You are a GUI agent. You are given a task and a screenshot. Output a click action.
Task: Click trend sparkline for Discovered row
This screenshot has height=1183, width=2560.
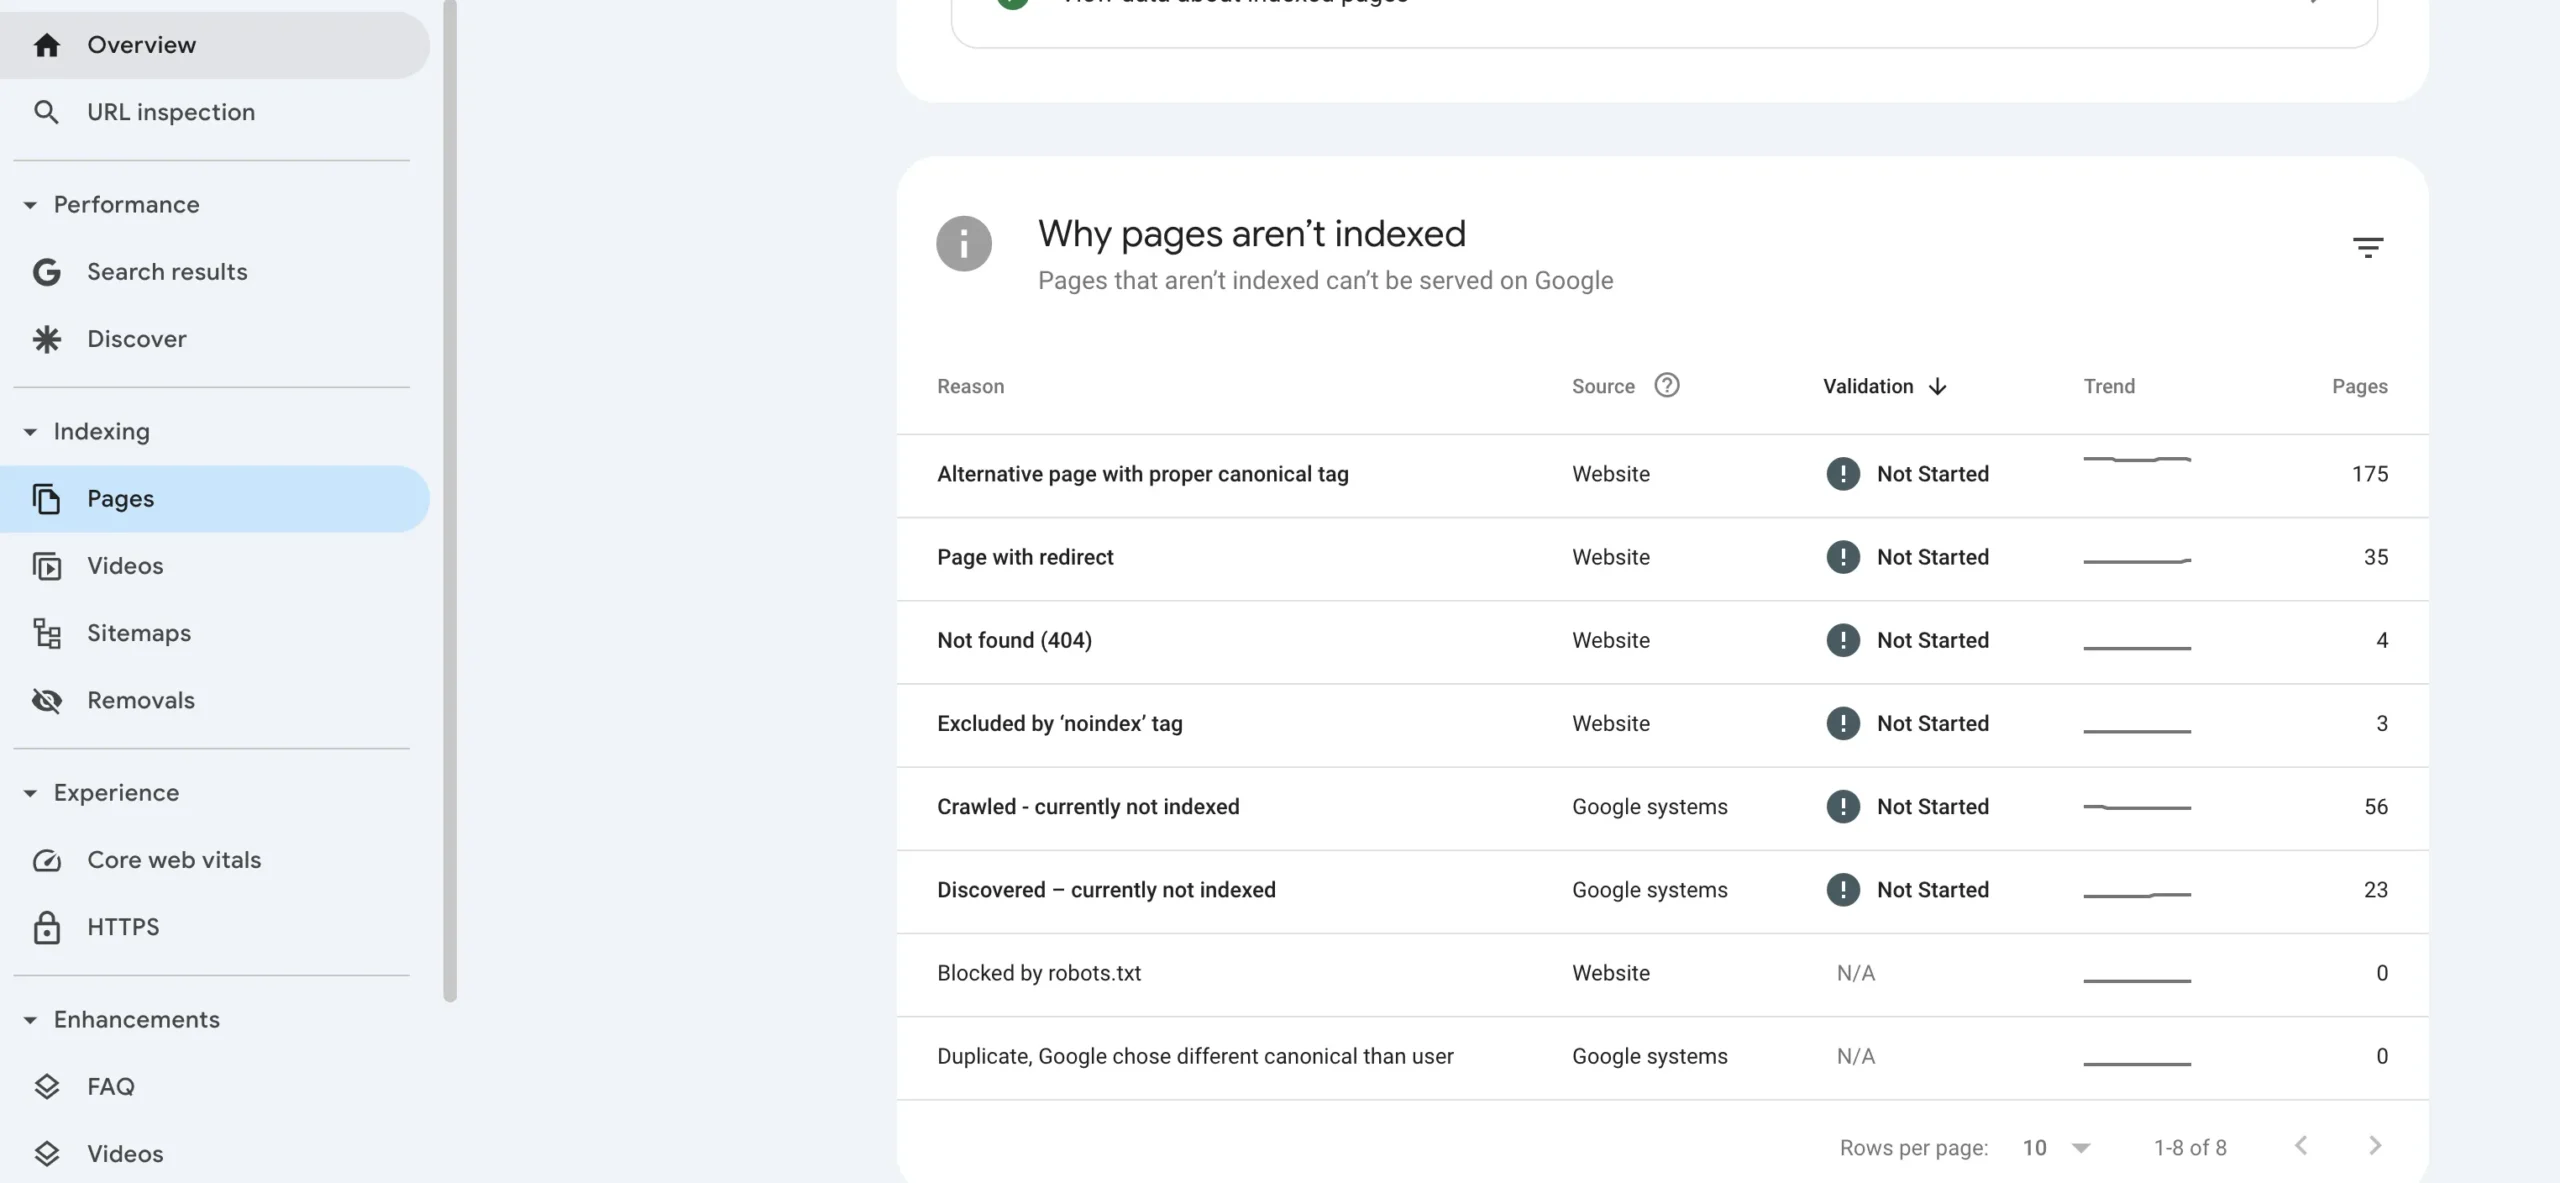(x=2137, y=894)
